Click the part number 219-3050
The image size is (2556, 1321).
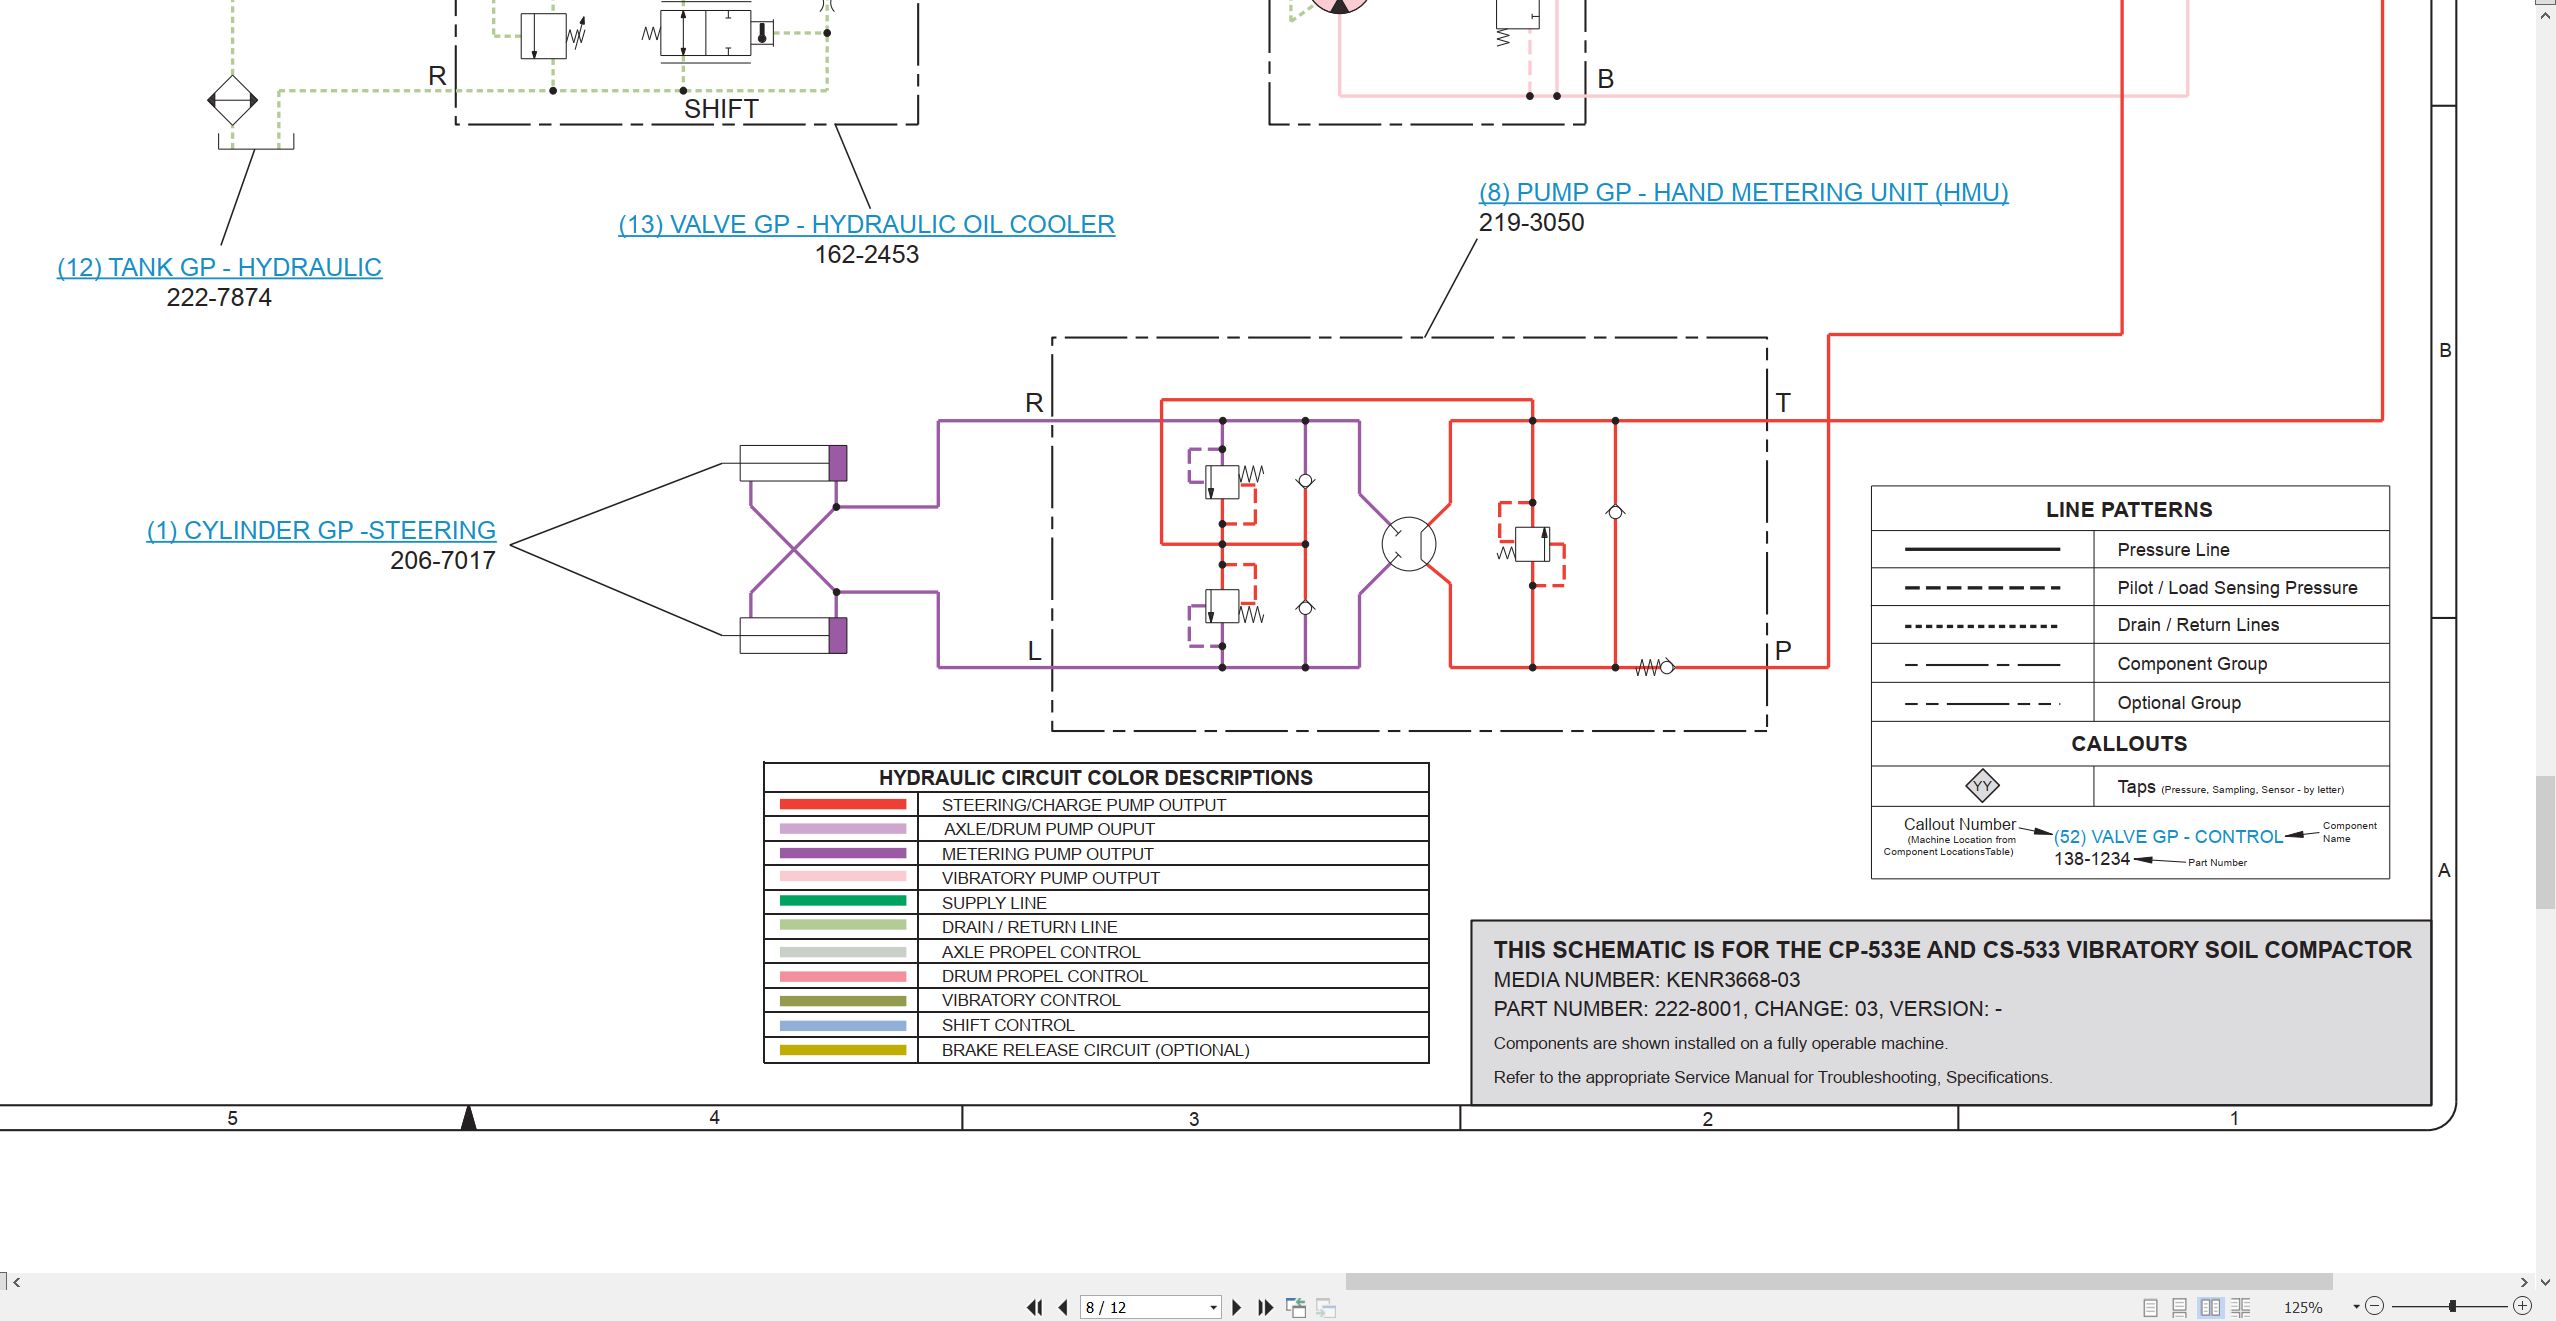coord(1531,222)
